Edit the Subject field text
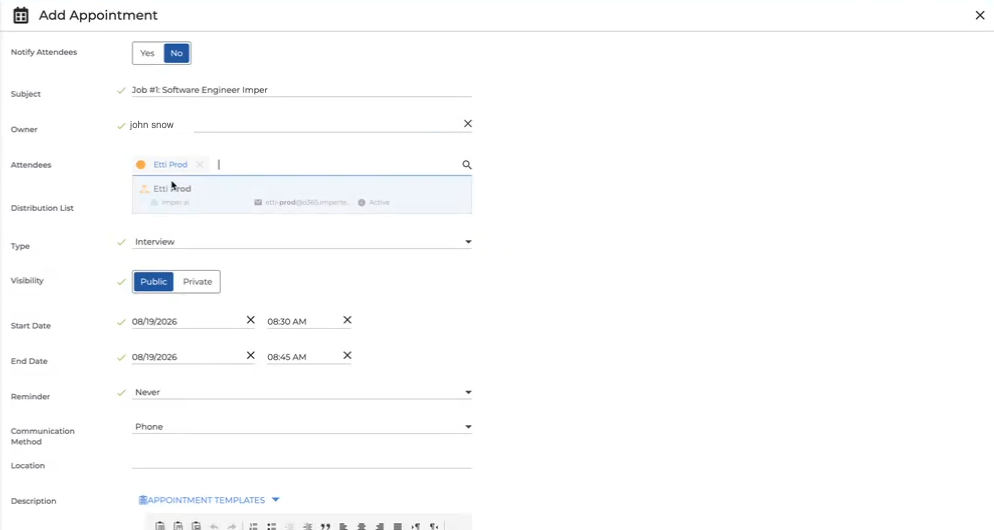 tap(301, 90)
